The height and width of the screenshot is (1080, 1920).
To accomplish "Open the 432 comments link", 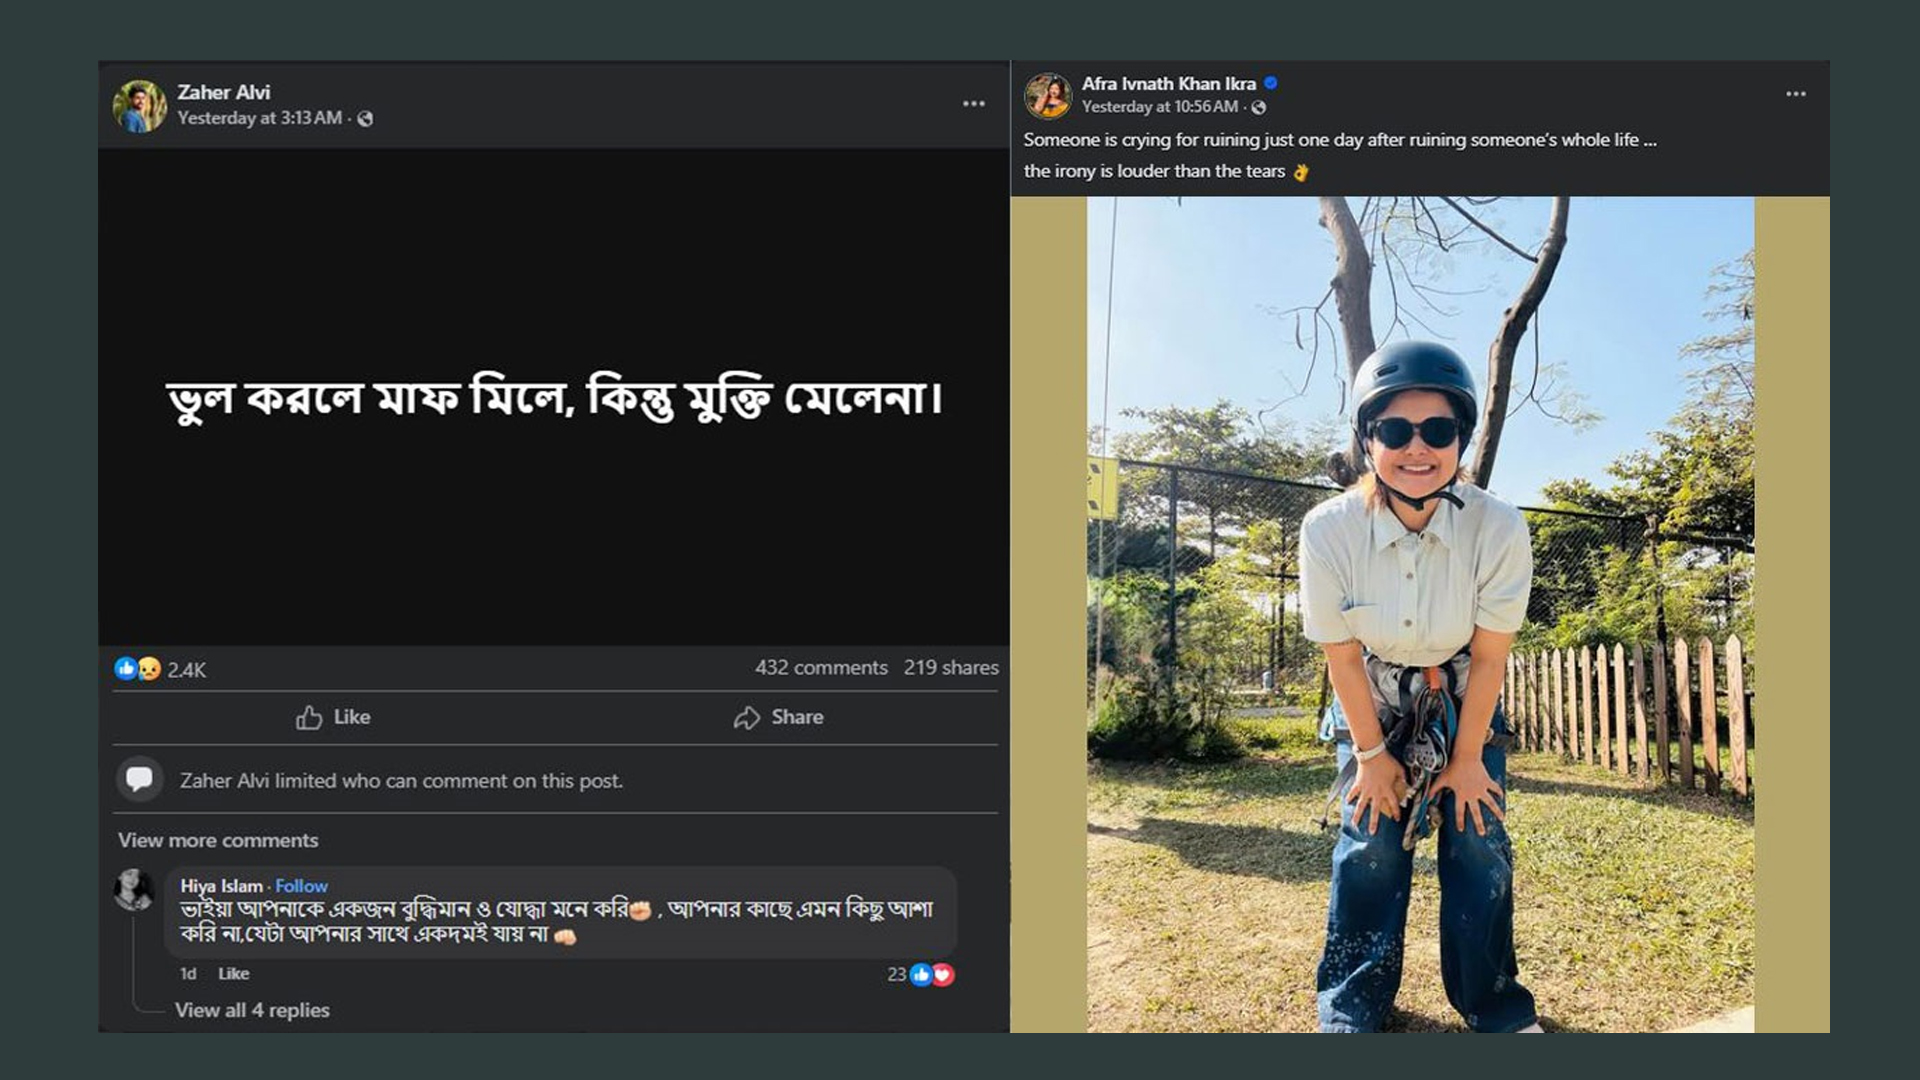I will click(x=821, y=667).
